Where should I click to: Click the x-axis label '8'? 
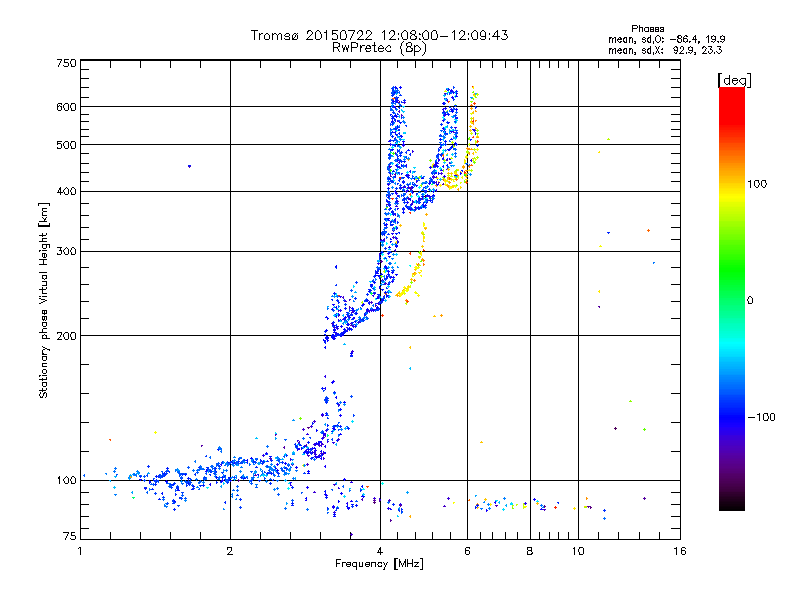(530, 551)
